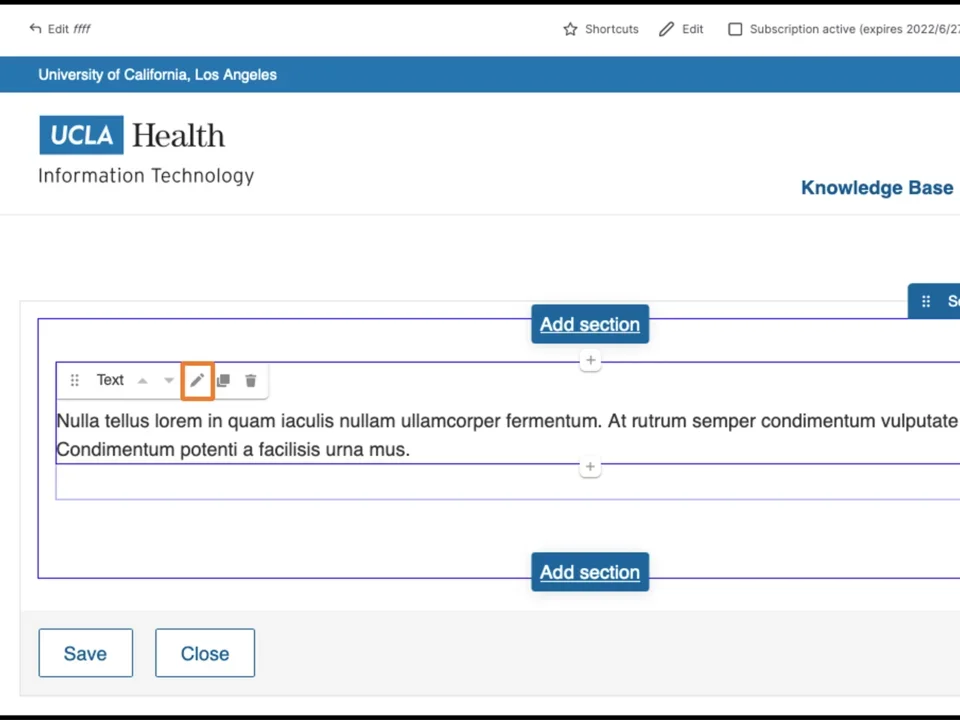960x720 pixels.
Task: Click the University of California, Los Angeles link
Action: [x=157, y=75]
